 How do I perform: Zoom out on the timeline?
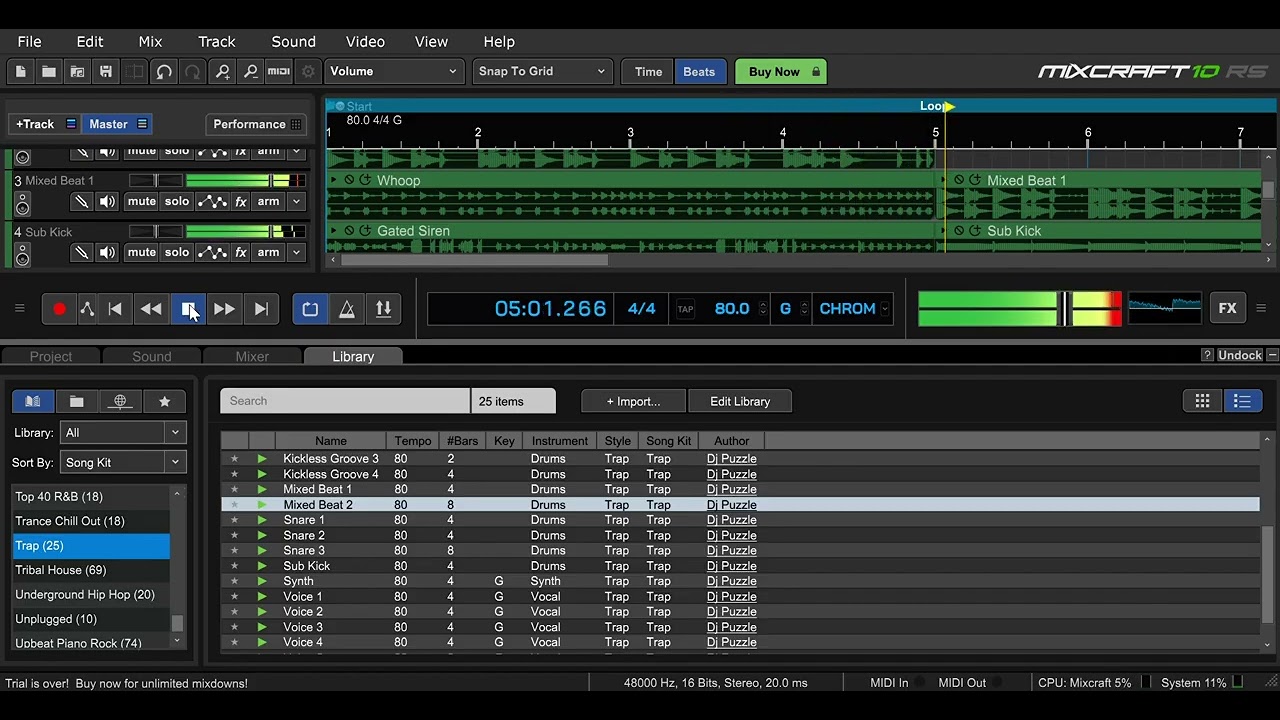pos(250,71)
